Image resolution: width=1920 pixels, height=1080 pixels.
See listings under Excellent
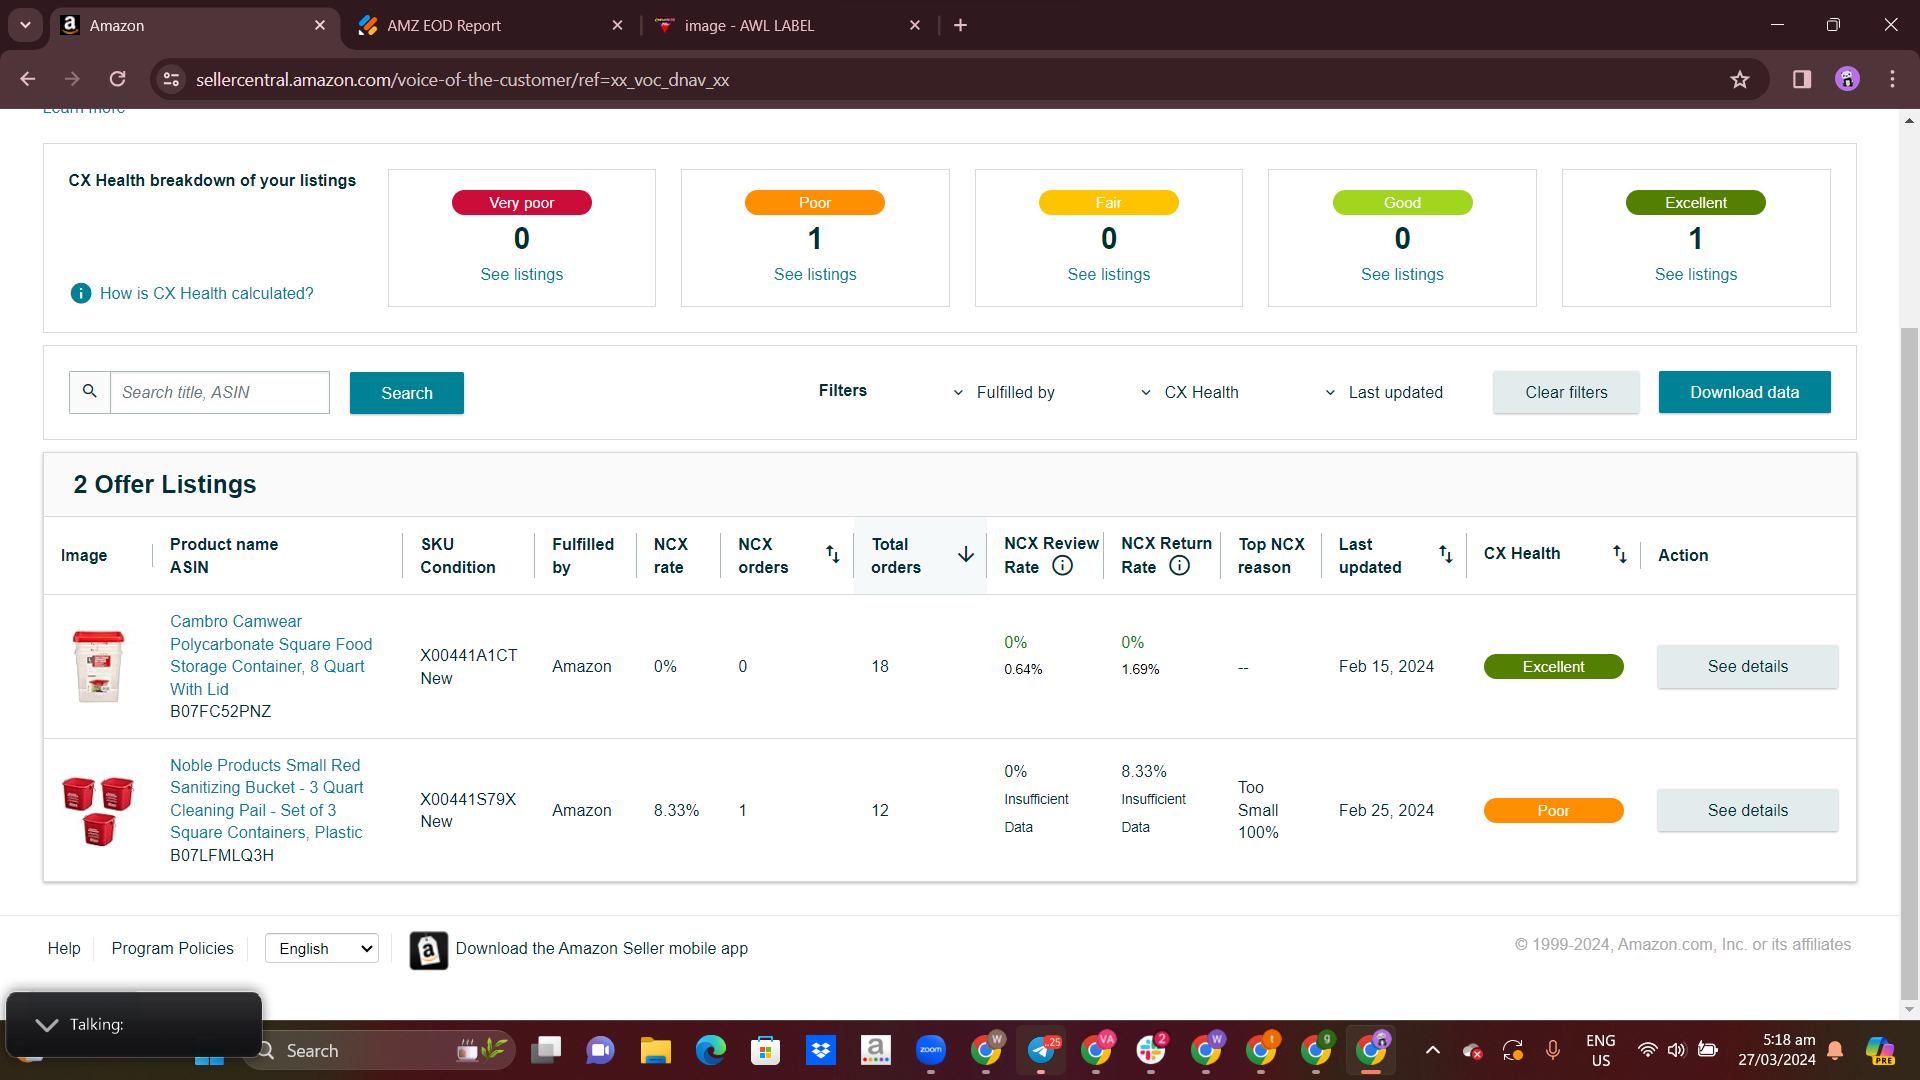[1696, 274]
